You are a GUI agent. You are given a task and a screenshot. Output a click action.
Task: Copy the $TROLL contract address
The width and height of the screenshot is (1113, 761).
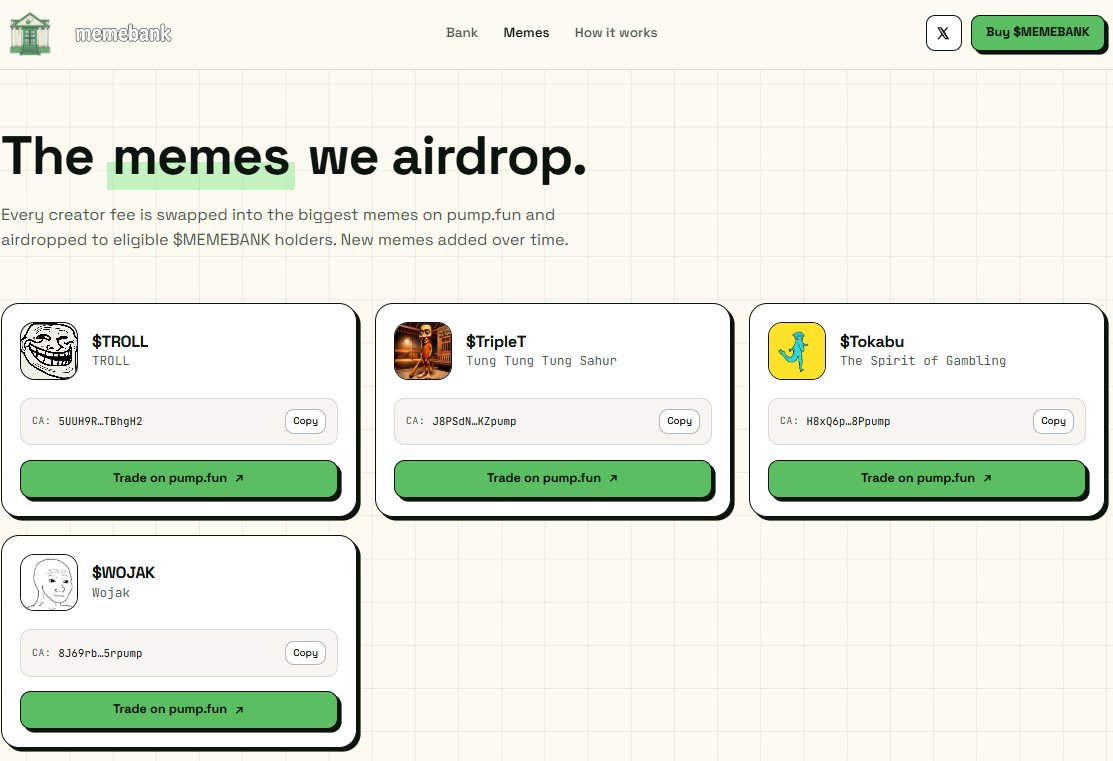(x=305, y=421)
